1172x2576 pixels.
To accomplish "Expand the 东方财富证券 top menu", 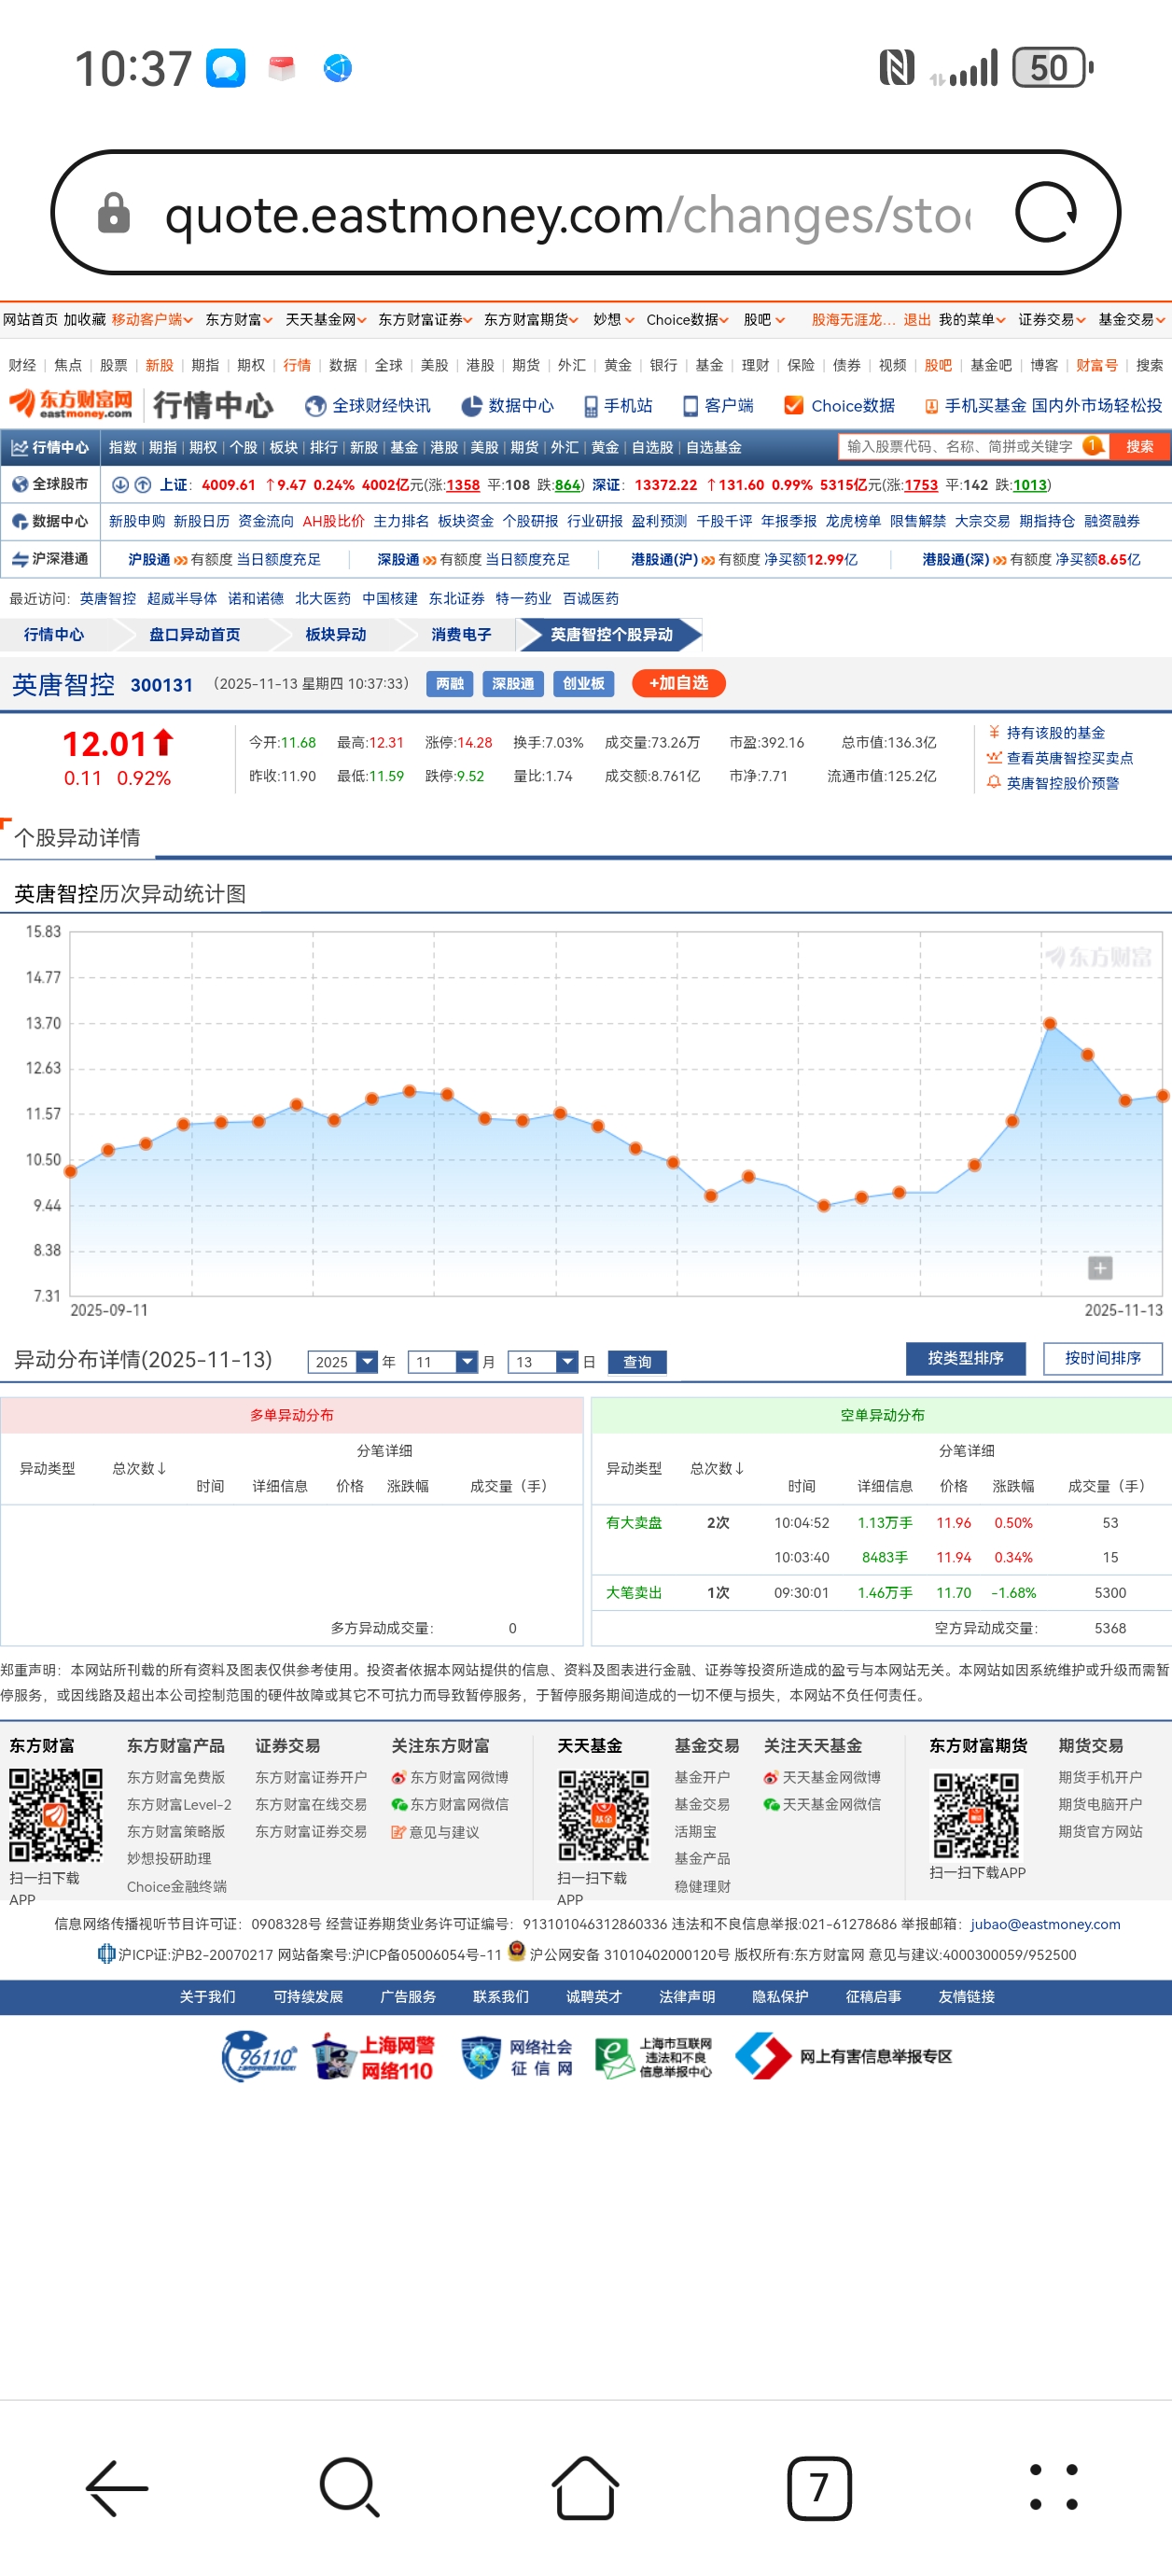I will point(425,320).
